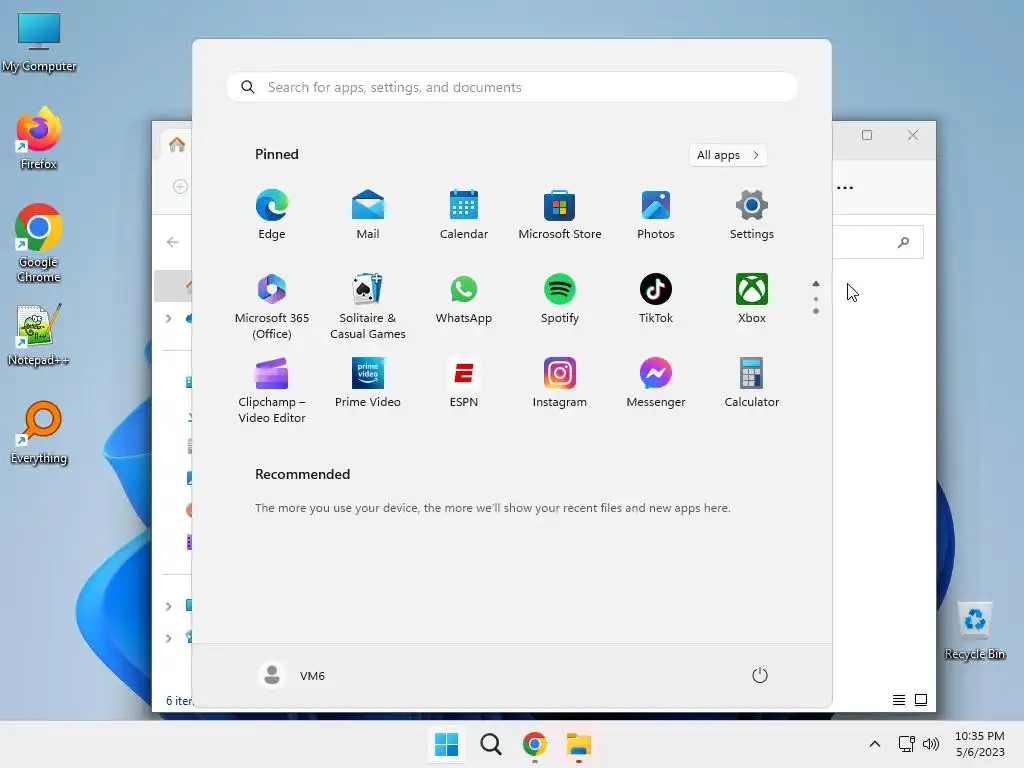Image resolution: width=1024 pixels, height=768 pixels.
Task: Switch File Explorer to large icons view
Action: pos(921,700)
